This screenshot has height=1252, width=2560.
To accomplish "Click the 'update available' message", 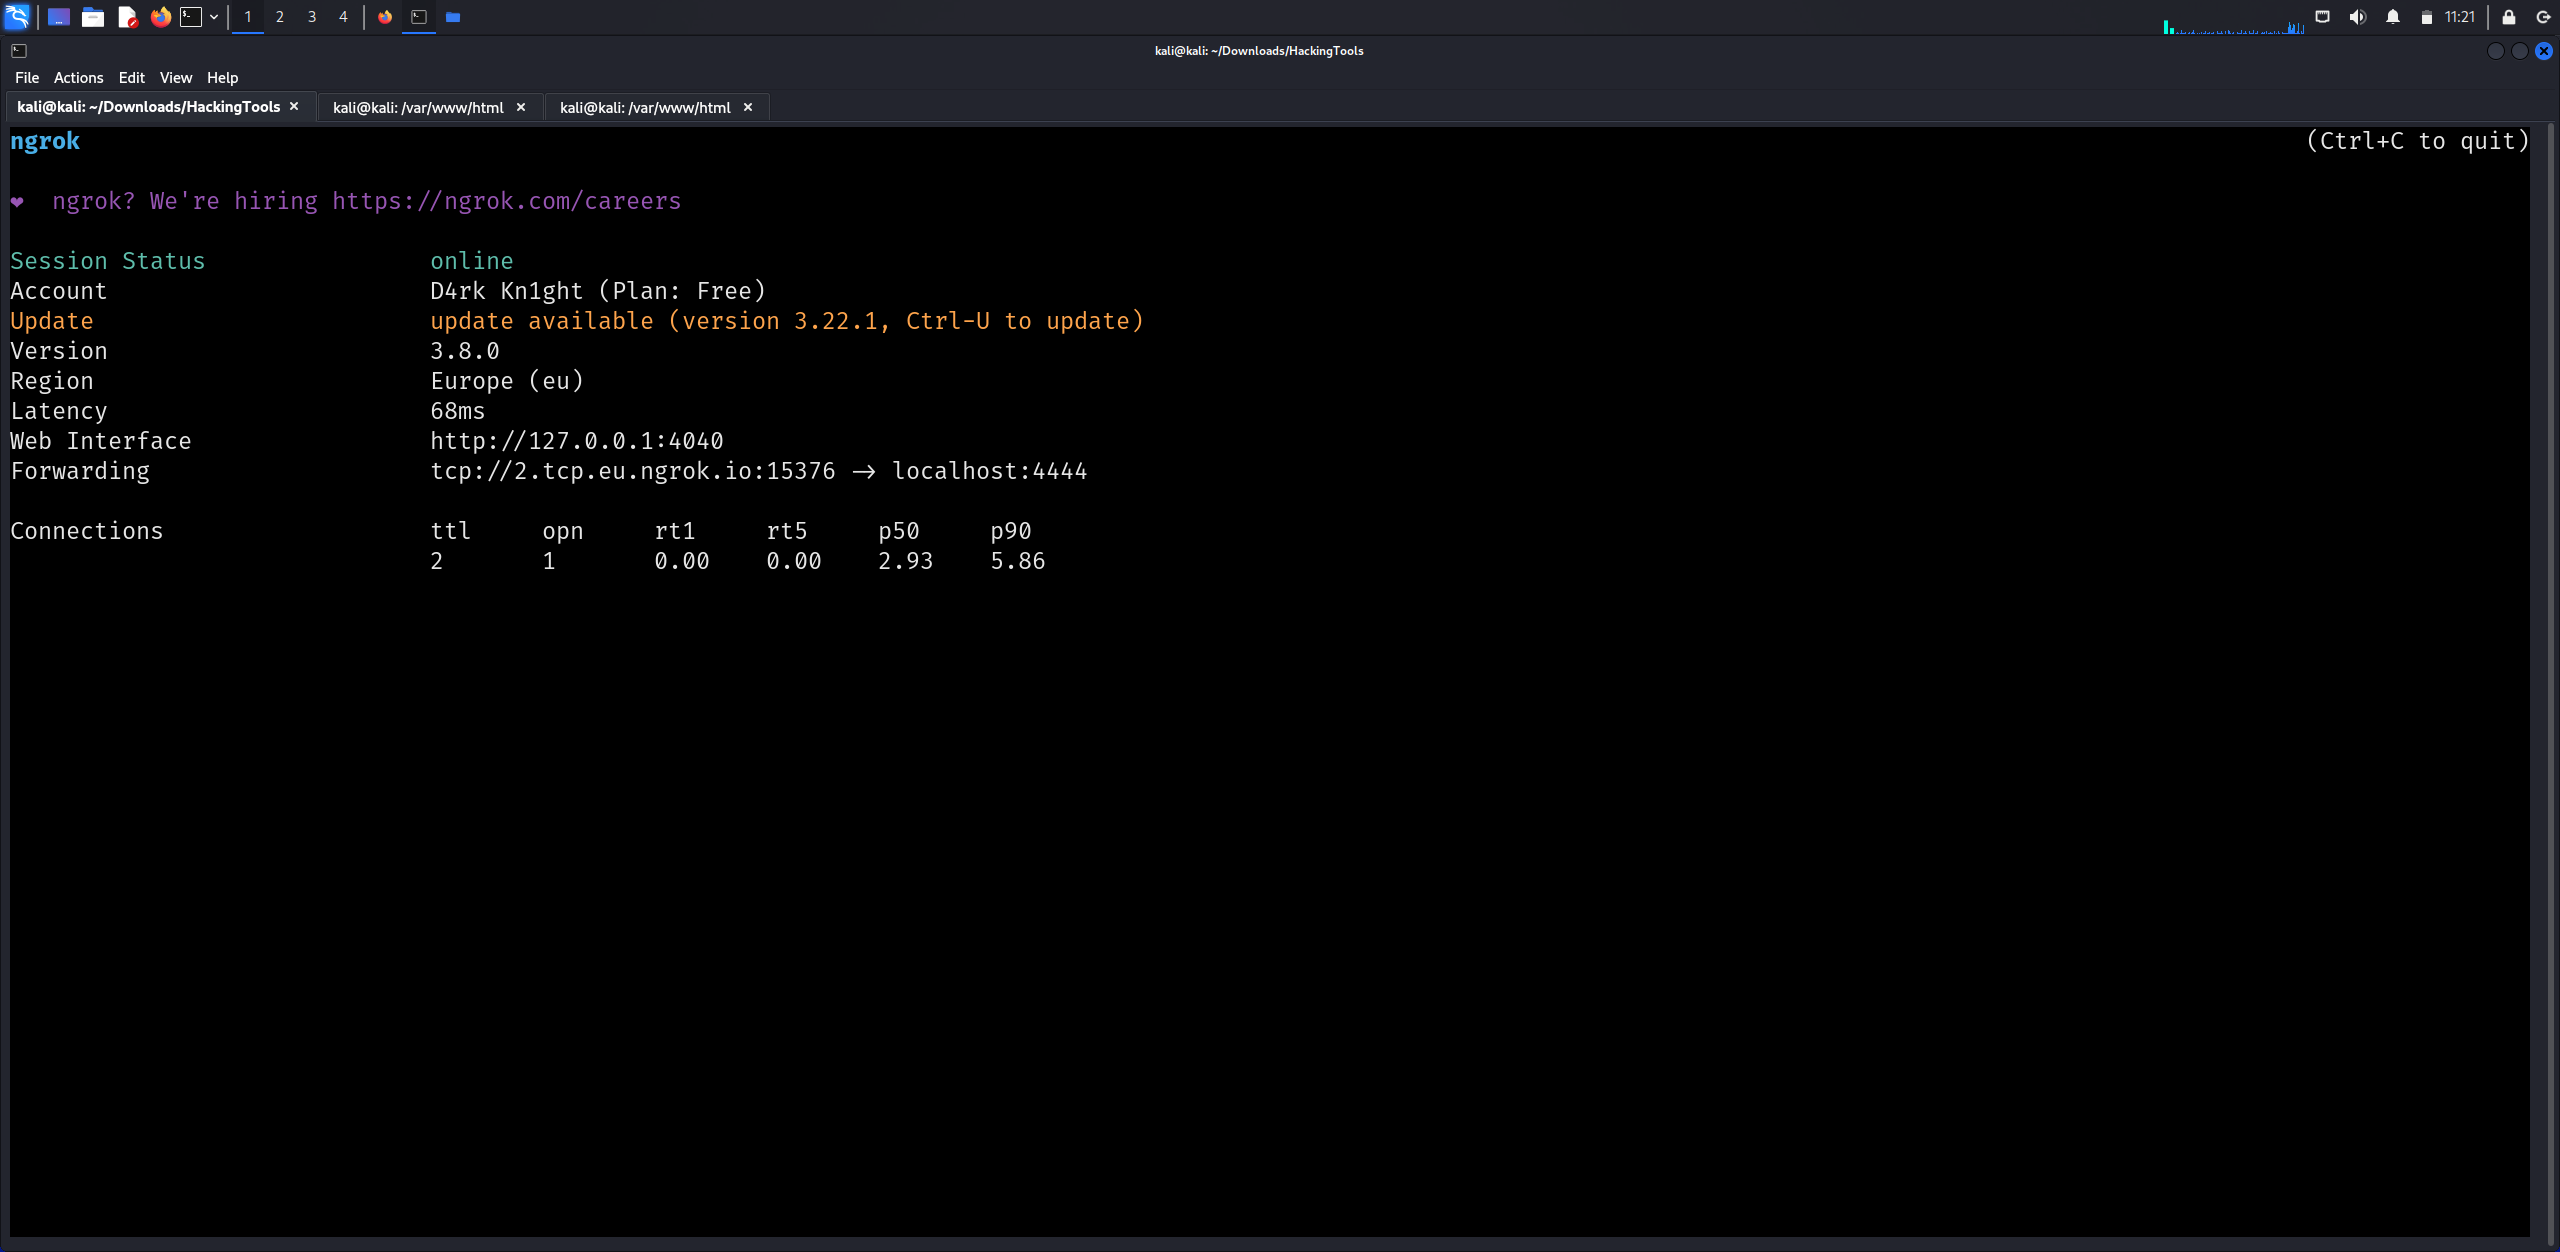I will pos(787,321).
